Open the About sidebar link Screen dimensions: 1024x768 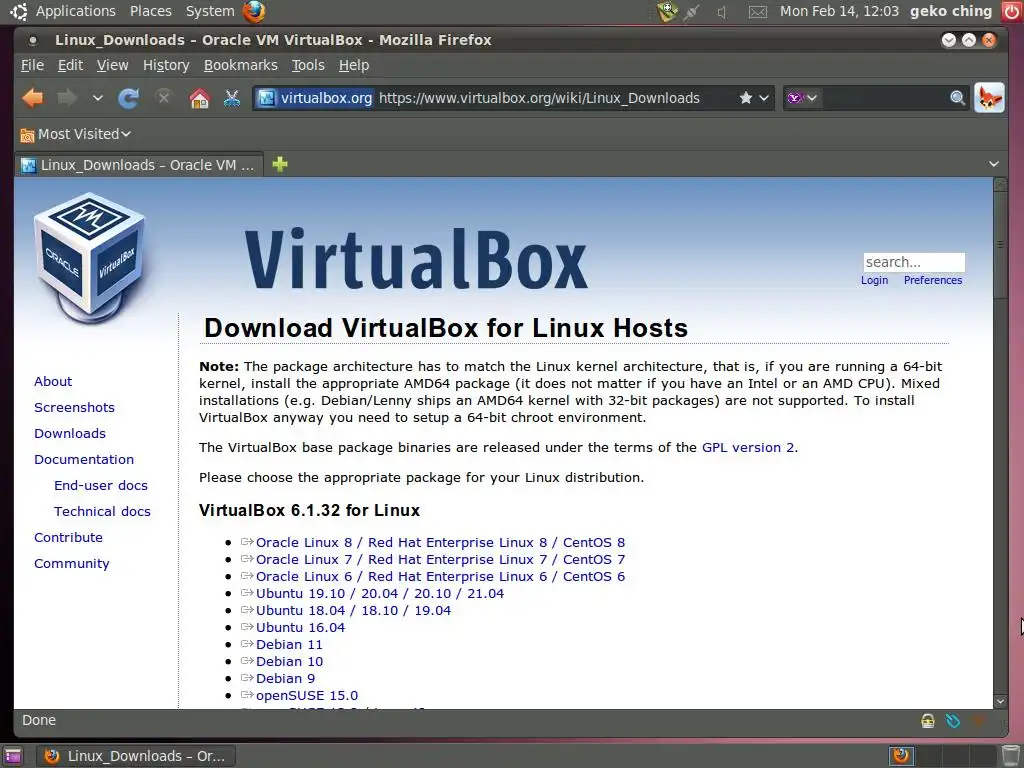click(53, 381)
